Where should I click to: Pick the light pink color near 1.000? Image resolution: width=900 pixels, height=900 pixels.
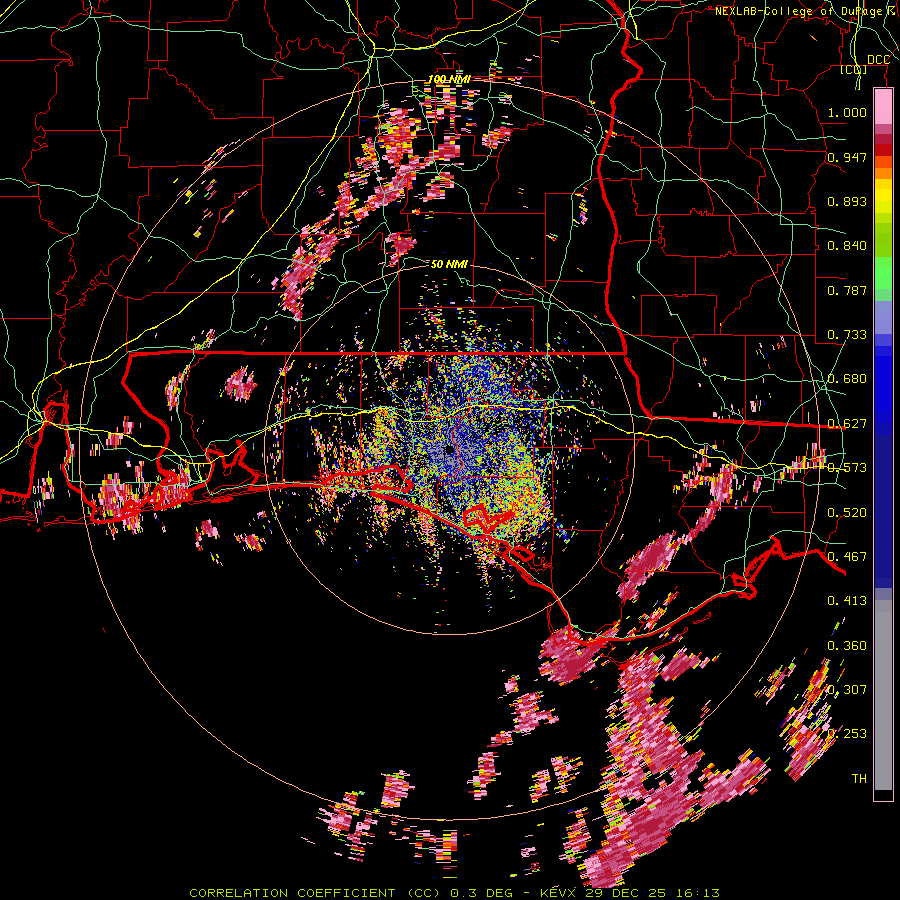(x=883, y=107)
